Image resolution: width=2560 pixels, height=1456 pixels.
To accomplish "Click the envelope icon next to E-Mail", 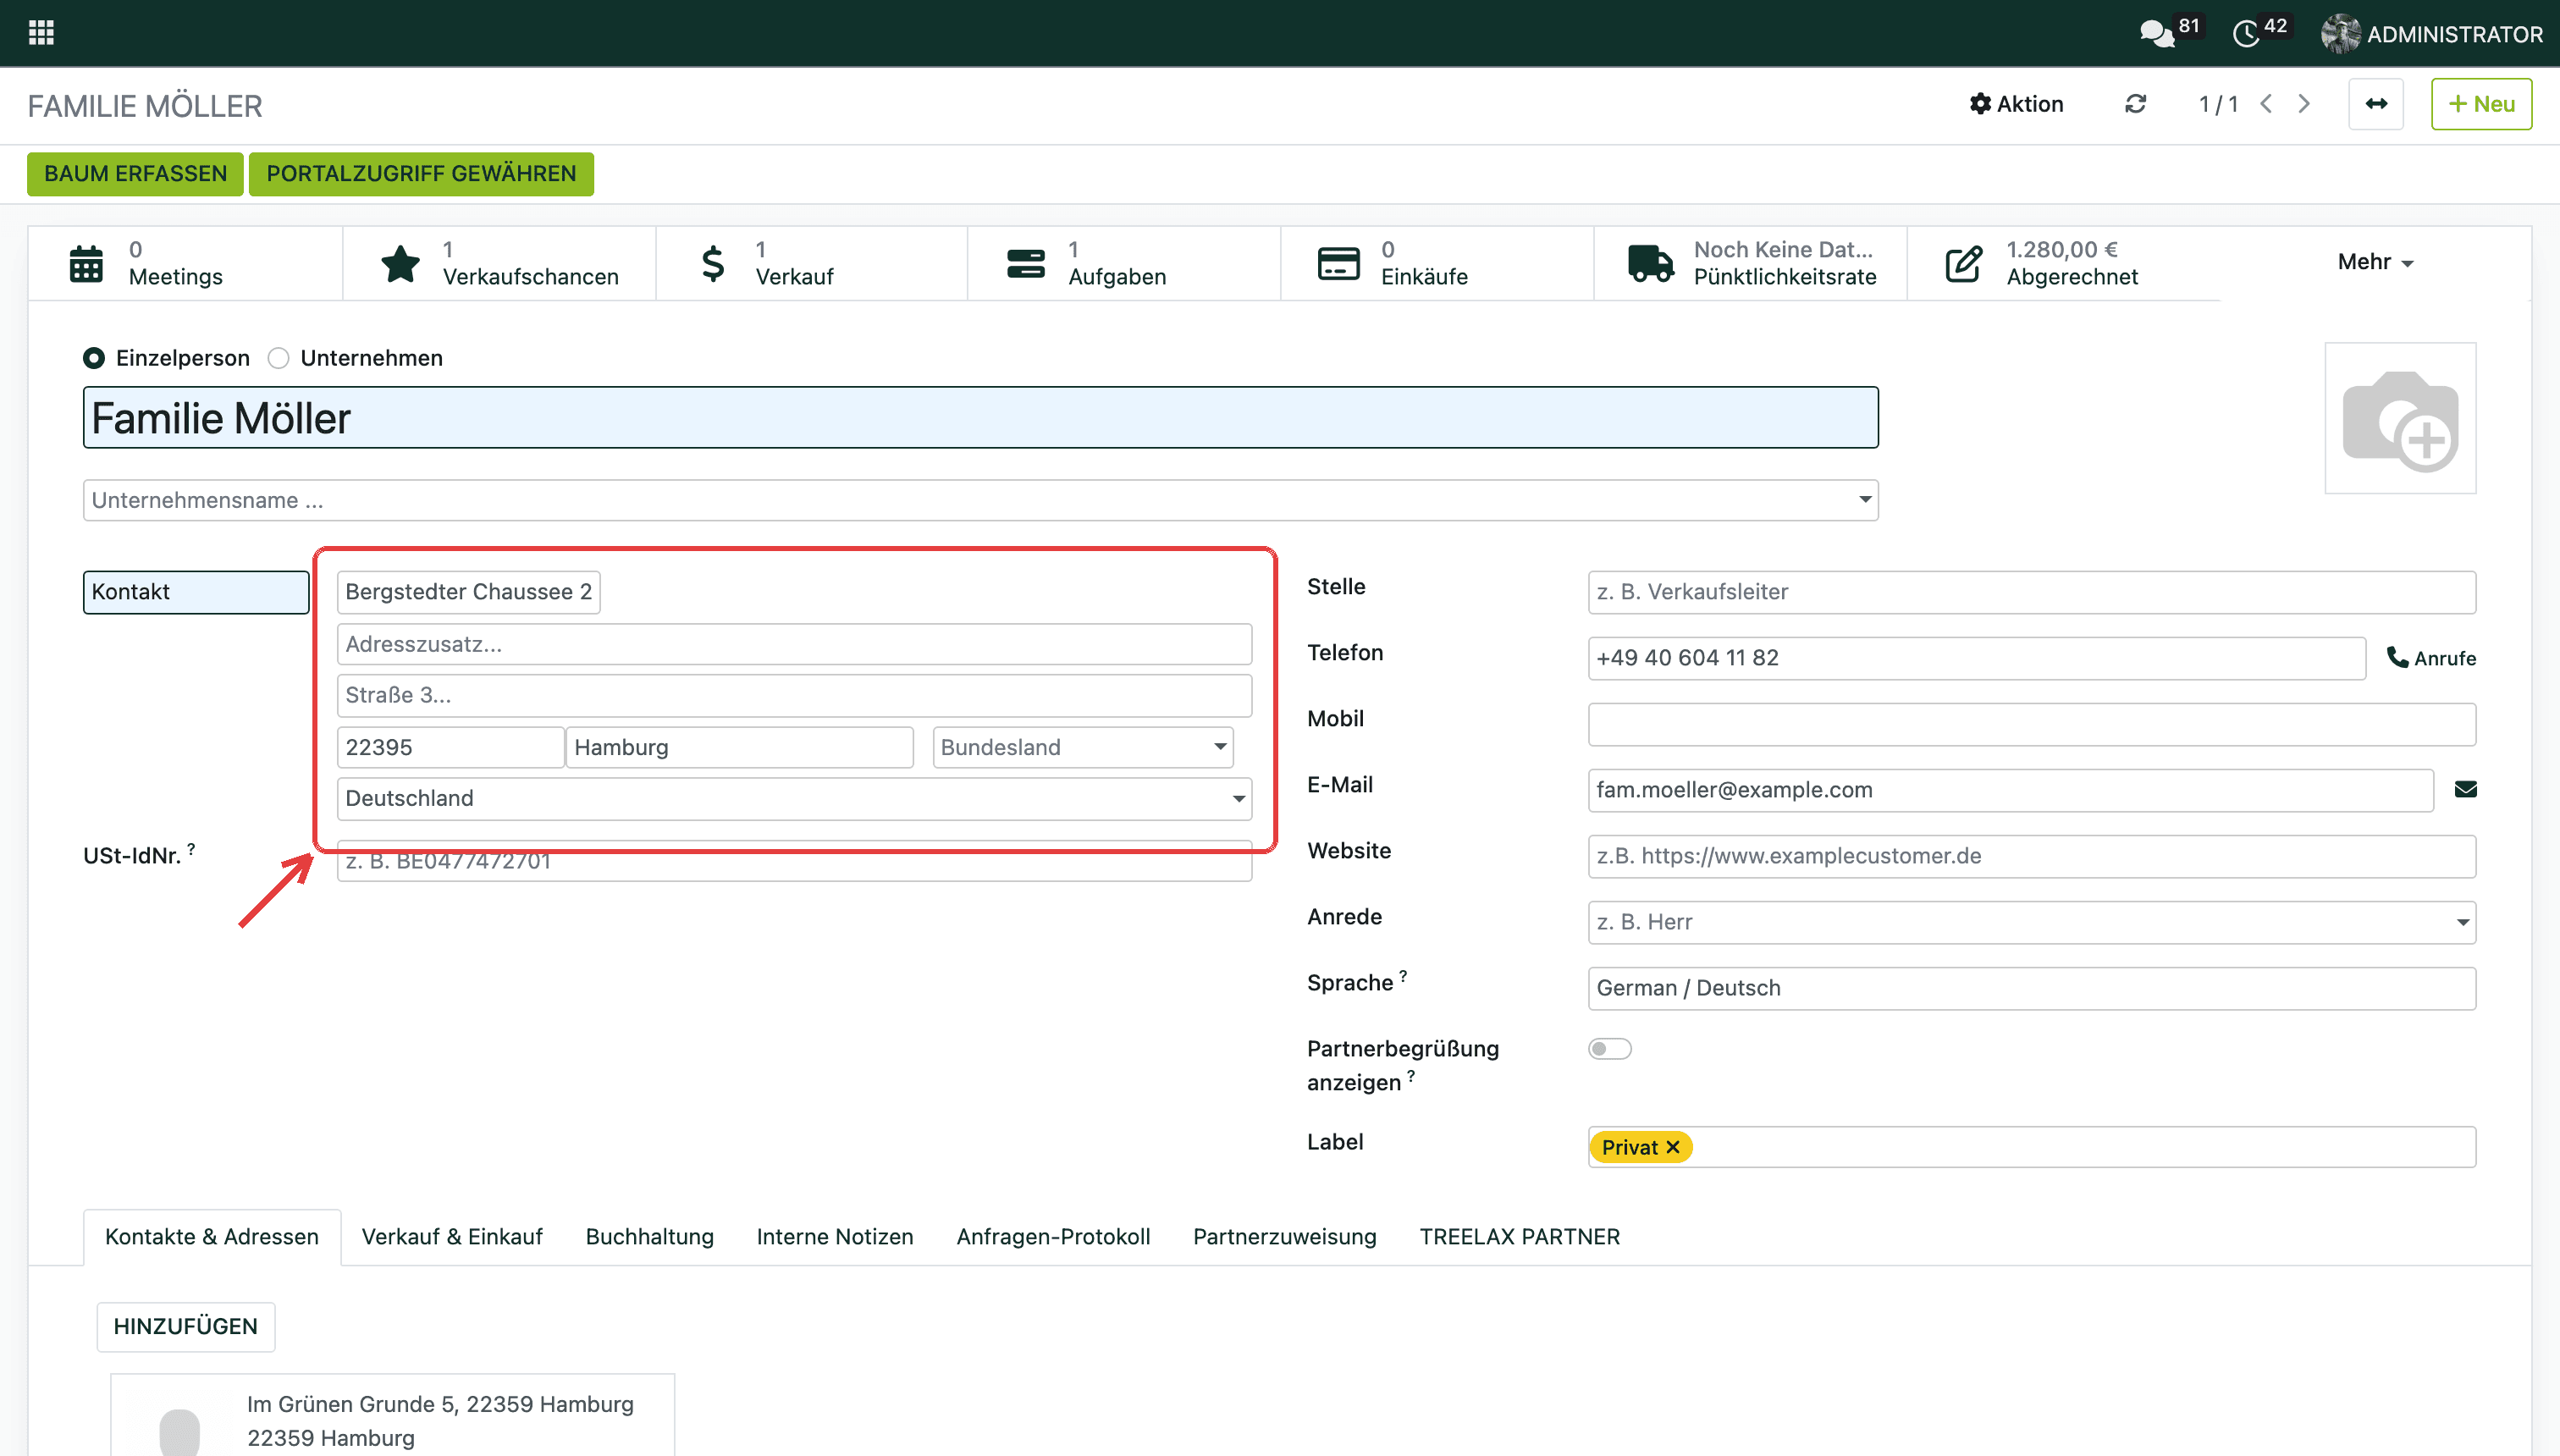I will (x=2465, y=790).
